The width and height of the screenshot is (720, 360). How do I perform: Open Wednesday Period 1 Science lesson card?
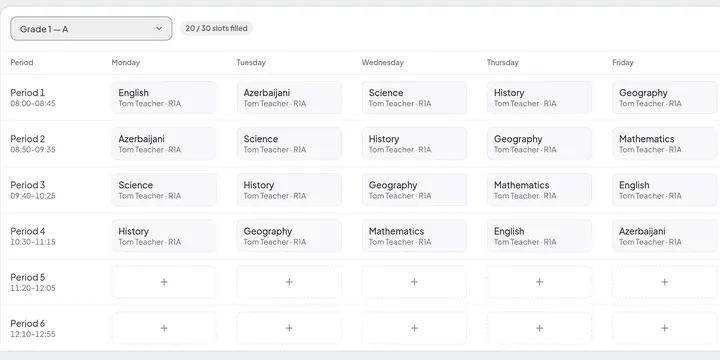coord(414,97)
